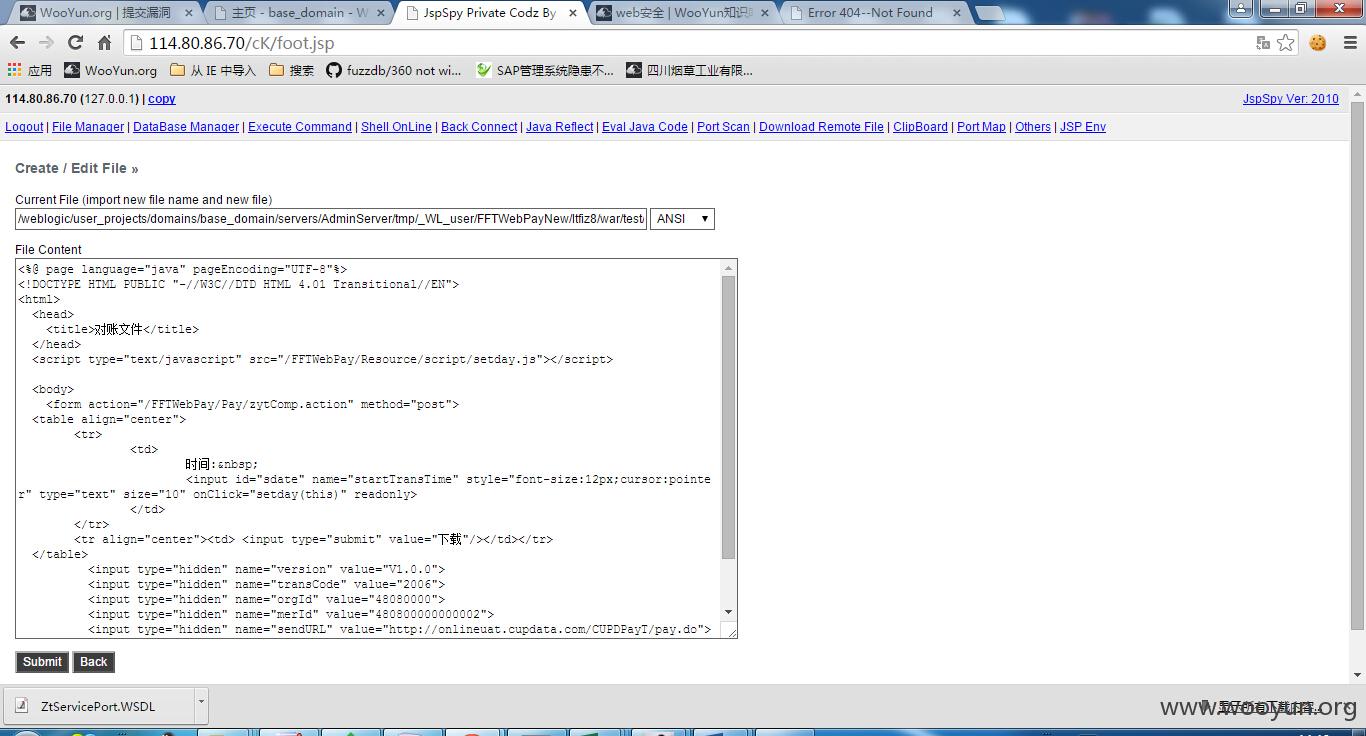The width and height of the screenshot is (1366, 736).
Task: Close the web安全 WooYun知识库 tab
Action: click(764, 13)
